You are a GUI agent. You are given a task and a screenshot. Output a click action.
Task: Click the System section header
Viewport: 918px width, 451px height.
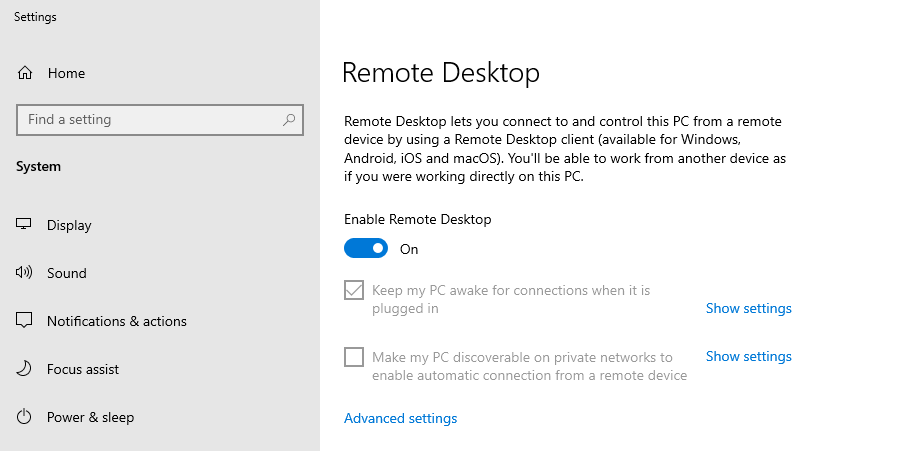(x=39, y=167)
